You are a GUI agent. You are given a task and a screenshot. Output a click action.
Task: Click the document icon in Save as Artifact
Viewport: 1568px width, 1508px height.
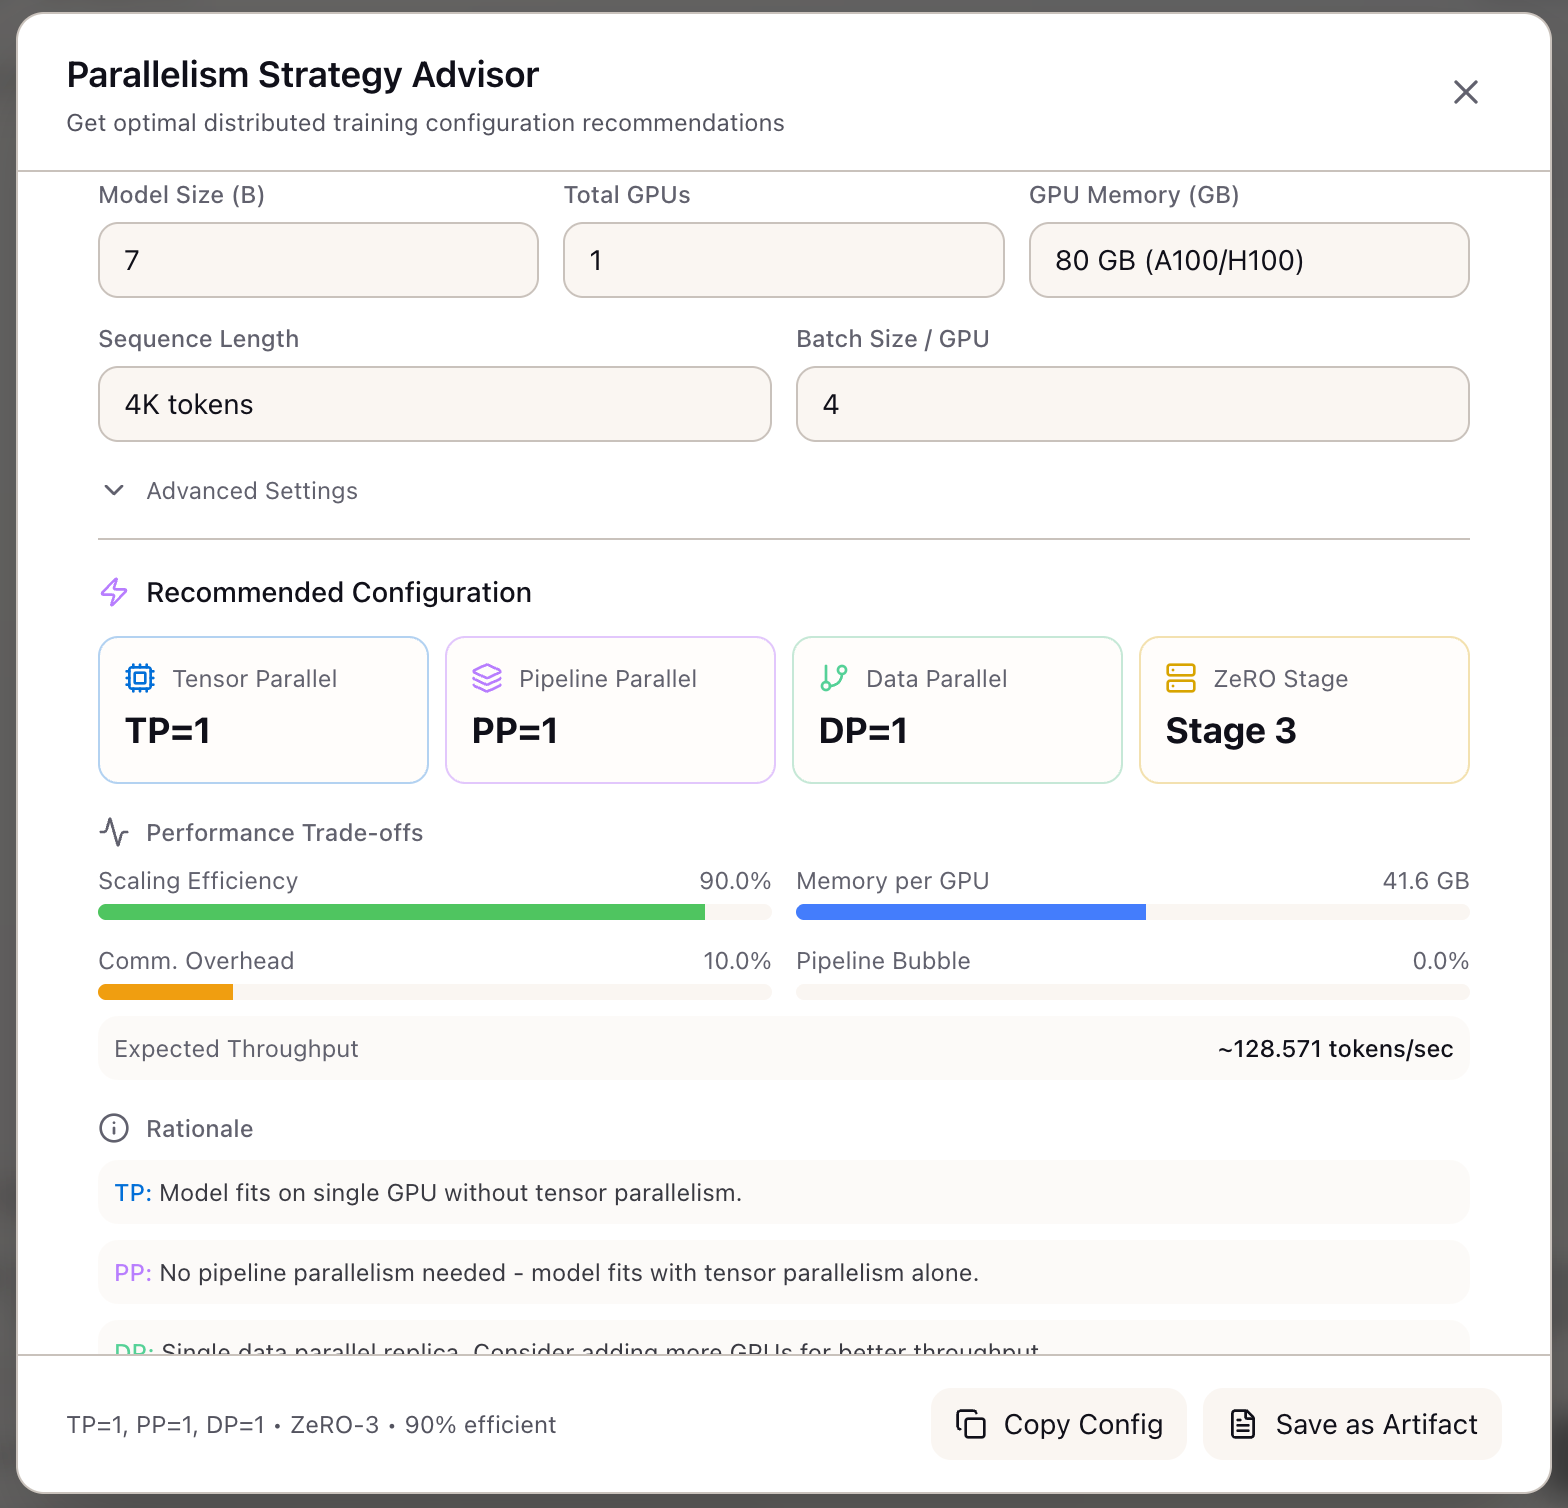point(1243,1424)
